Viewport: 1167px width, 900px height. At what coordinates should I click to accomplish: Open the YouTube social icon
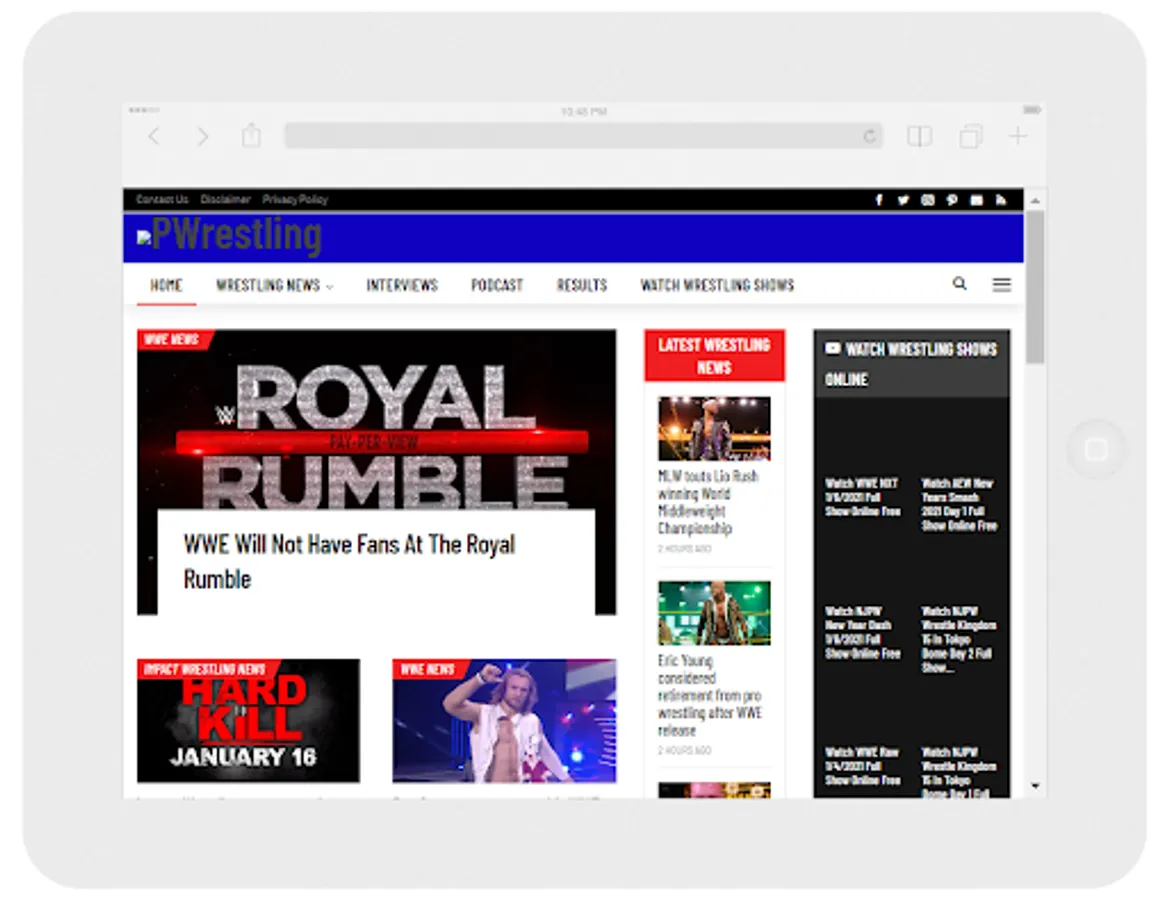(x=976, y=200)
